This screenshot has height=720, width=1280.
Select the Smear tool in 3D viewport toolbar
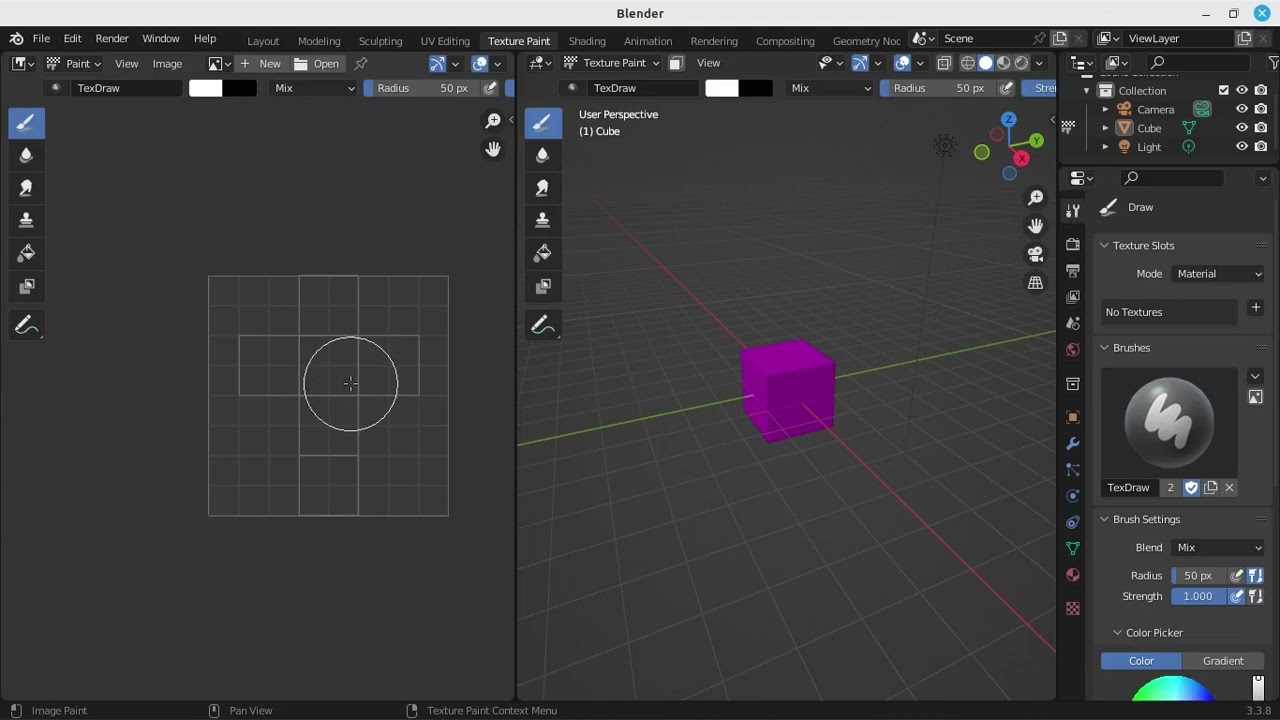point(542,188)
